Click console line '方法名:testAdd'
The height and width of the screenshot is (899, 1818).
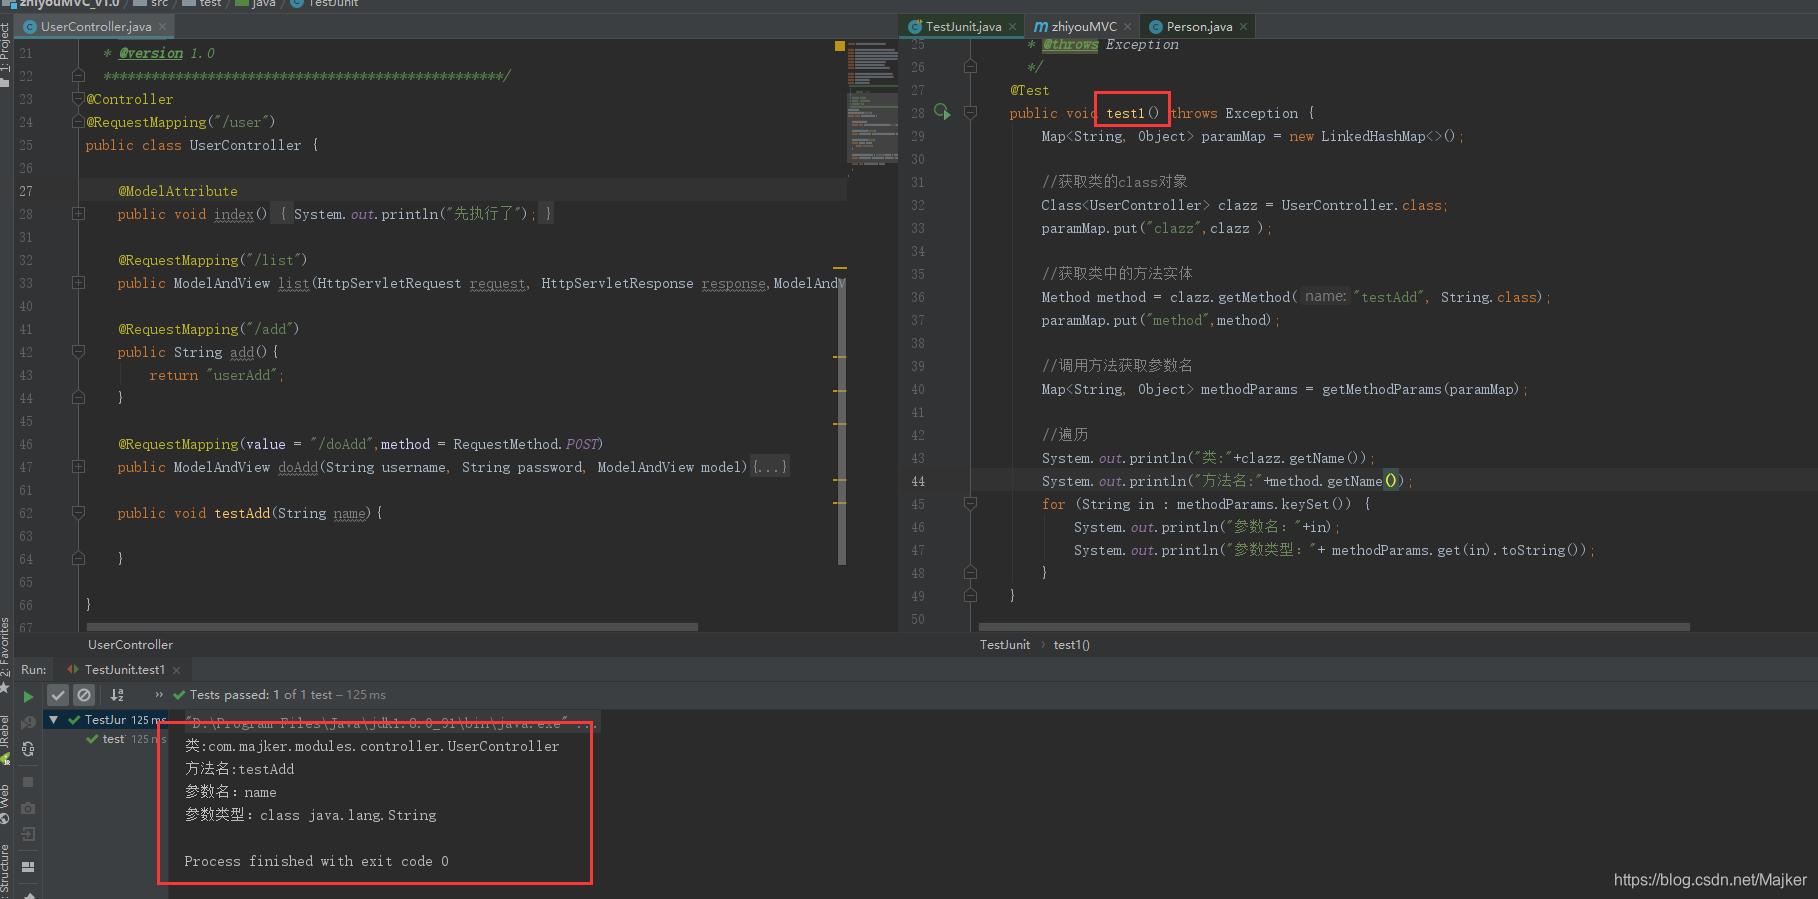239,769
